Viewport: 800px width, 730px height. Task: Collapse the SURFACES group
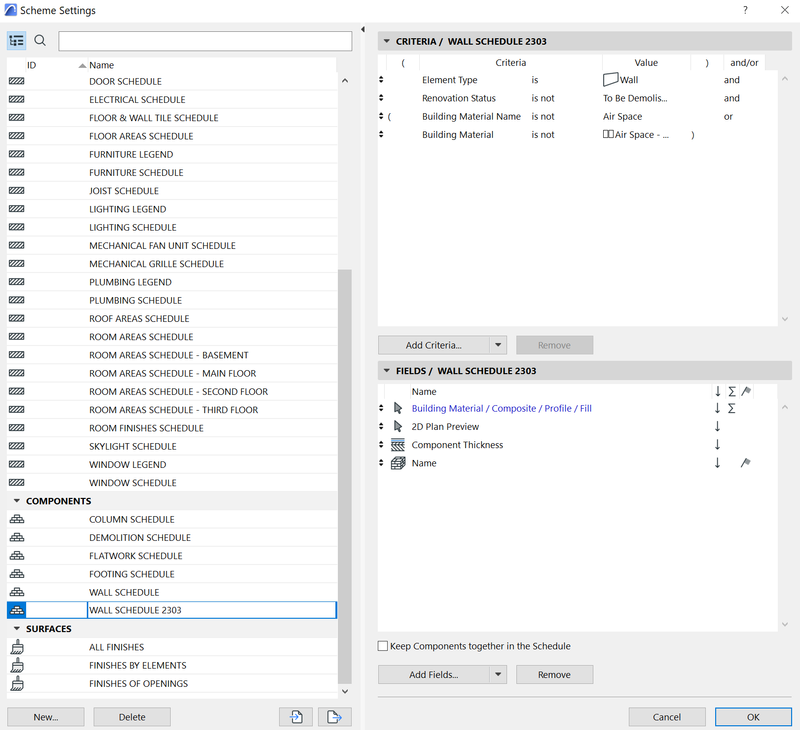pos(17,628)
